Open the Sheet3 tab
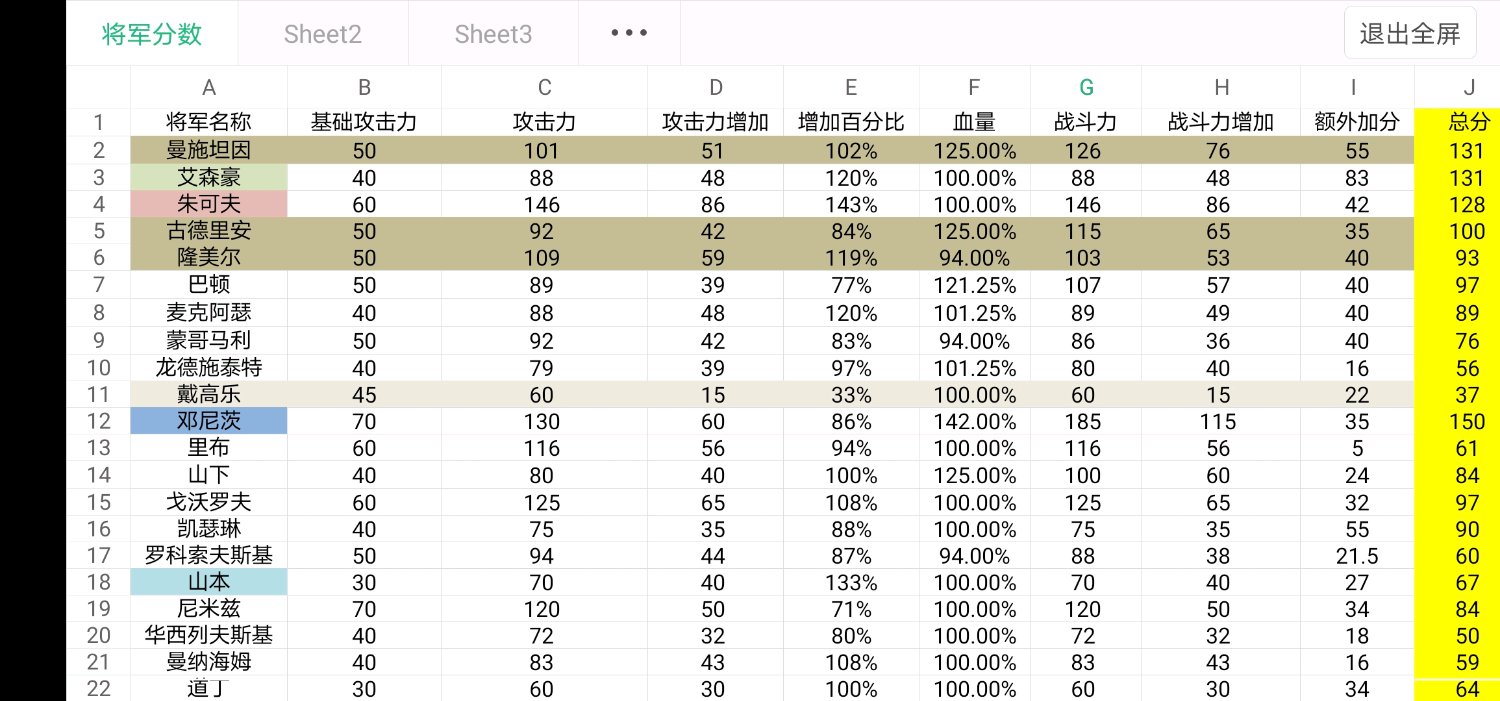Screen dimensions: 1500x701 (493, 34)
